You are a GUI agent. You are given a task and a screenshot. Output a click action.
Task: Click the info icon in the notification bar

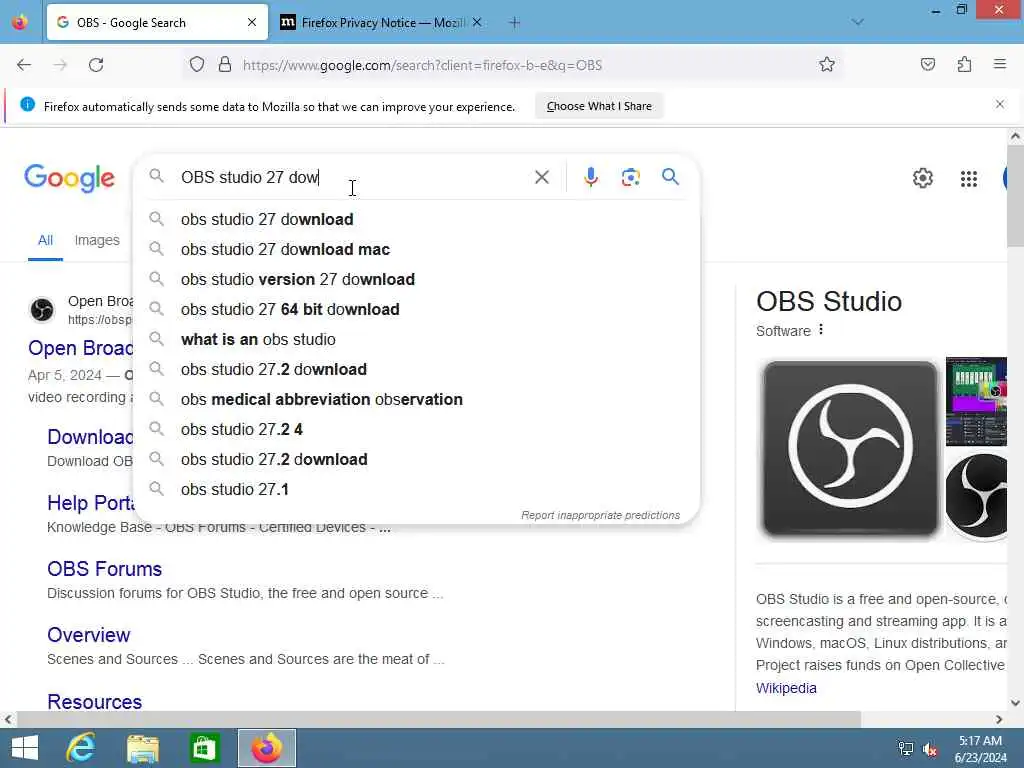click(x=27, y=104)
